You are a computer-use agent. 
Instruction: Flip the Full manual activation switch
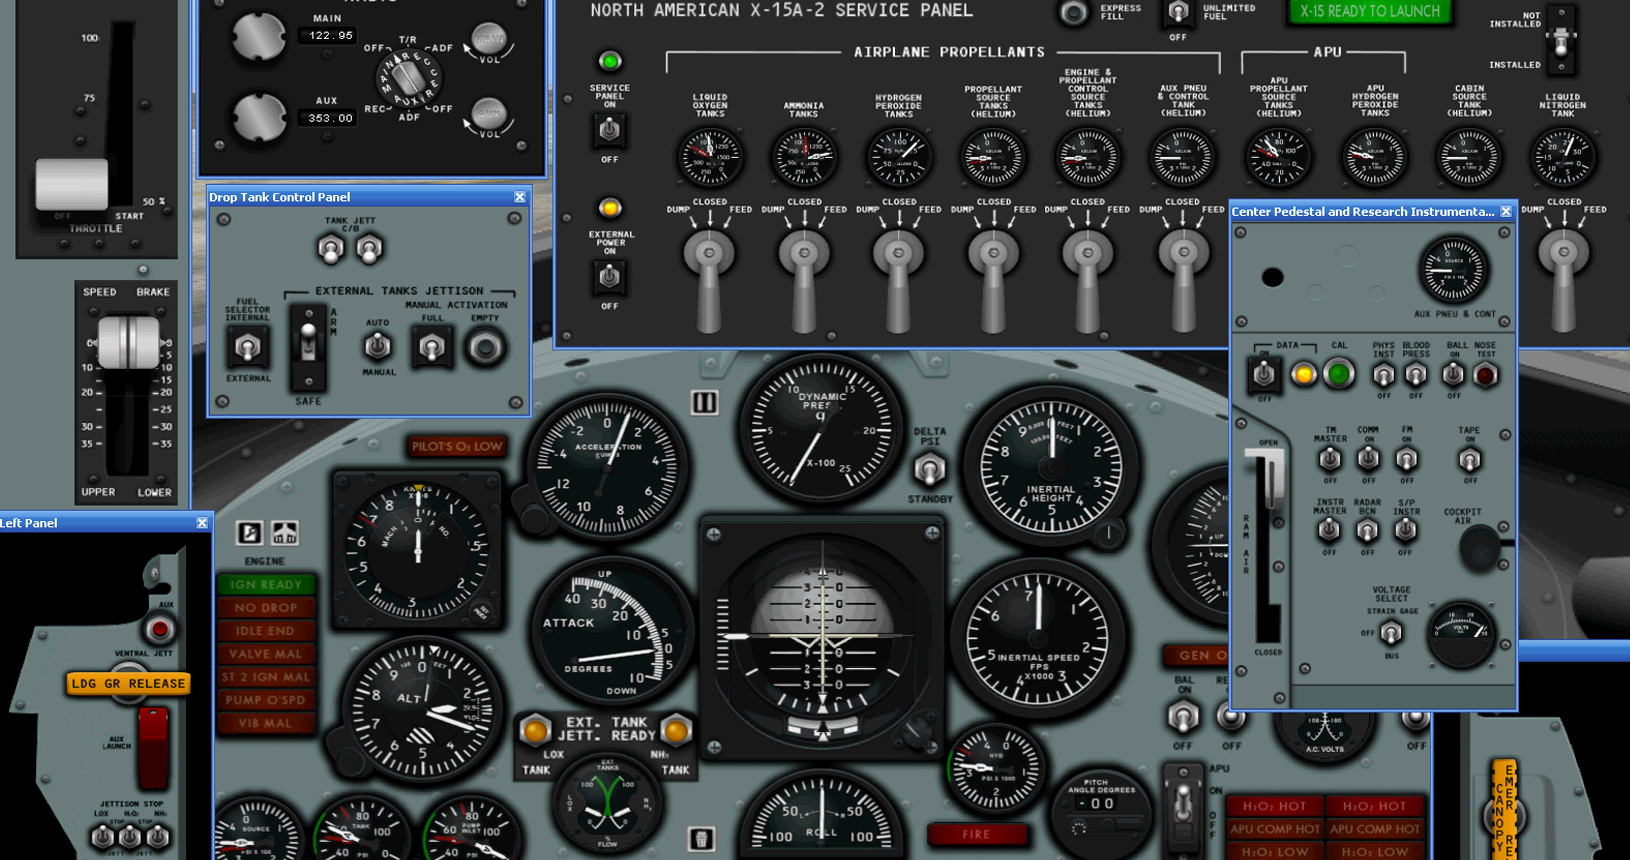click(431, 347)
